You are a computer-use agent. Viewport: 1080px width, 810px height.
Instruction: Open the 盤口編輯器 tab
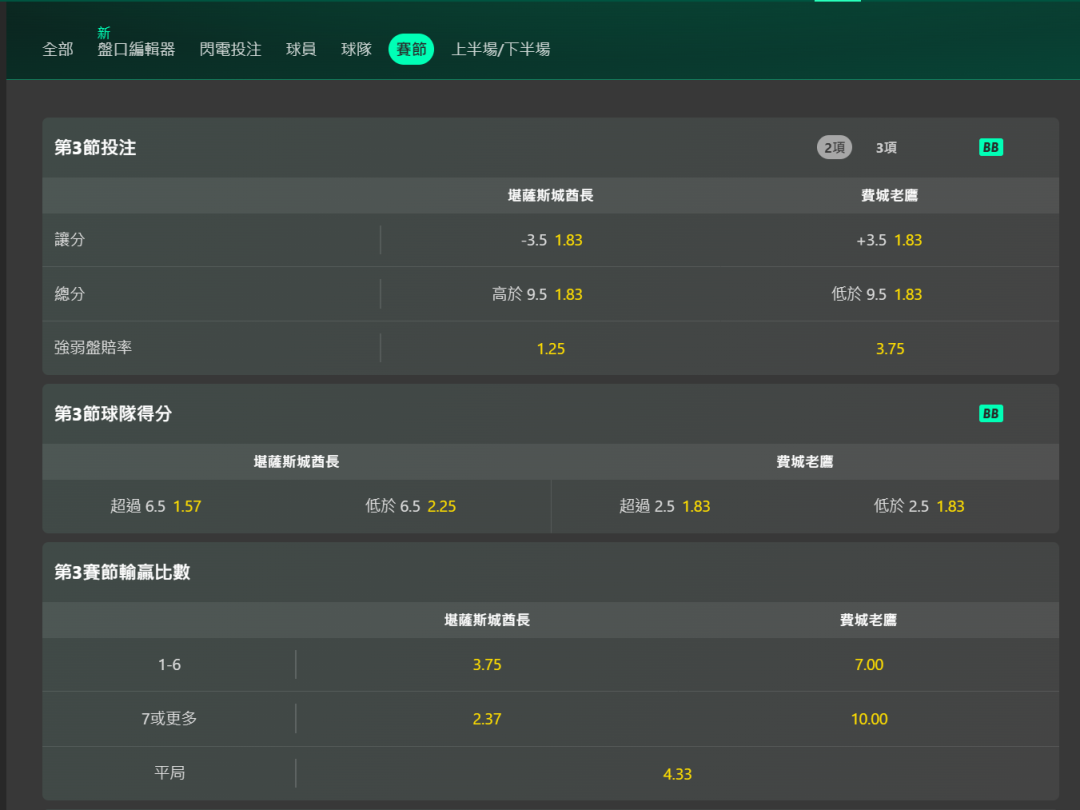tap(136, 50)
